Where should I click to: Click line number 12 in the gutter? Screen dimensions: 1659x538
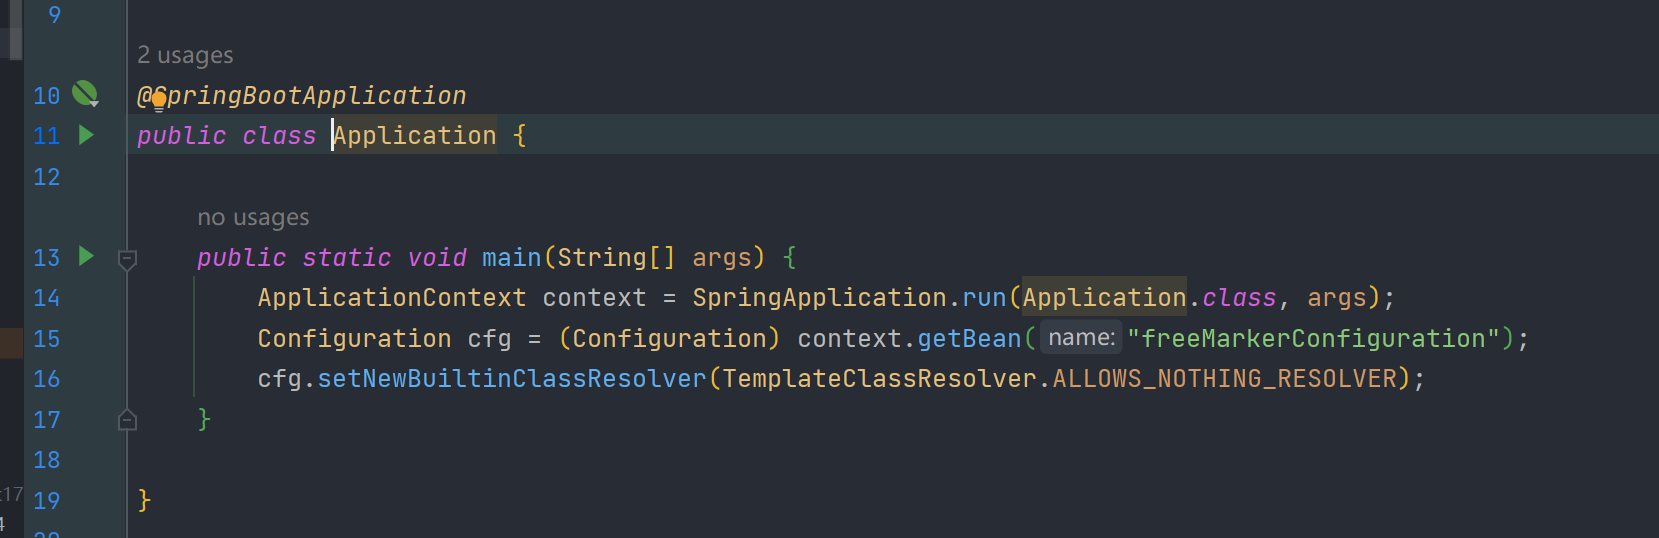47,177
